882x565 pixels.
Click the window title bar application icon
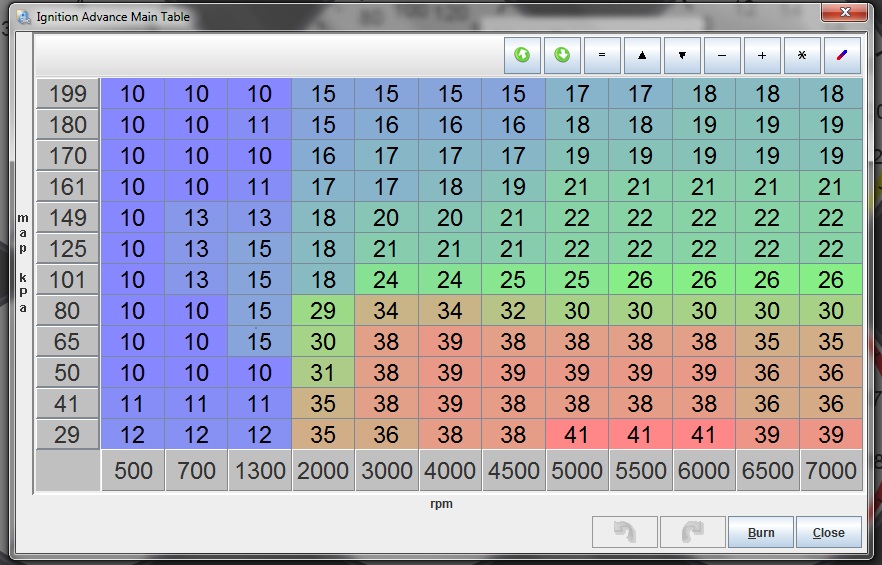pos(24,17)
